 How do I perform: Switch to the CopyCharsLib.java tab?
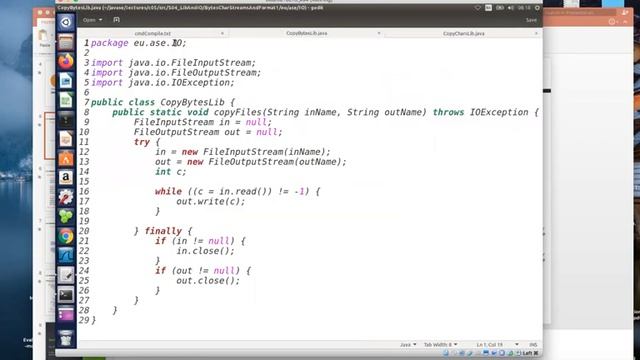(x=463, y=33)
